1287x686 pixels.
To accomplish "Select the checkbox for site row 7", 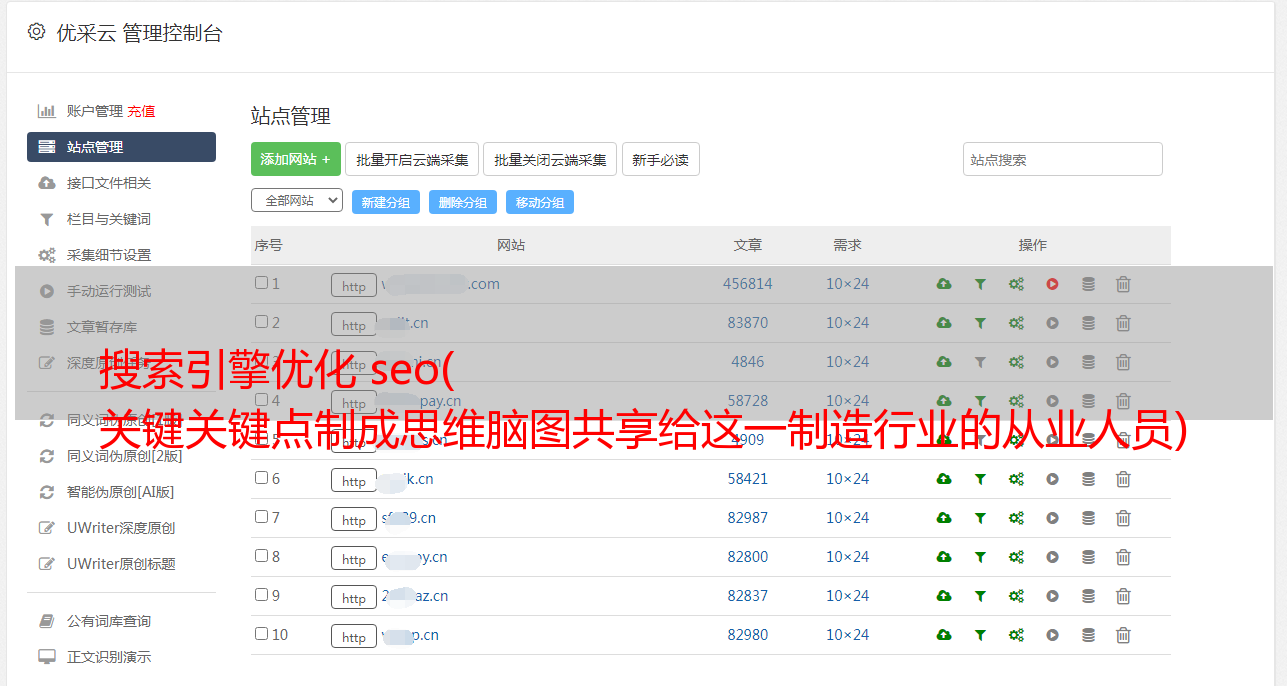I will 261,517.
